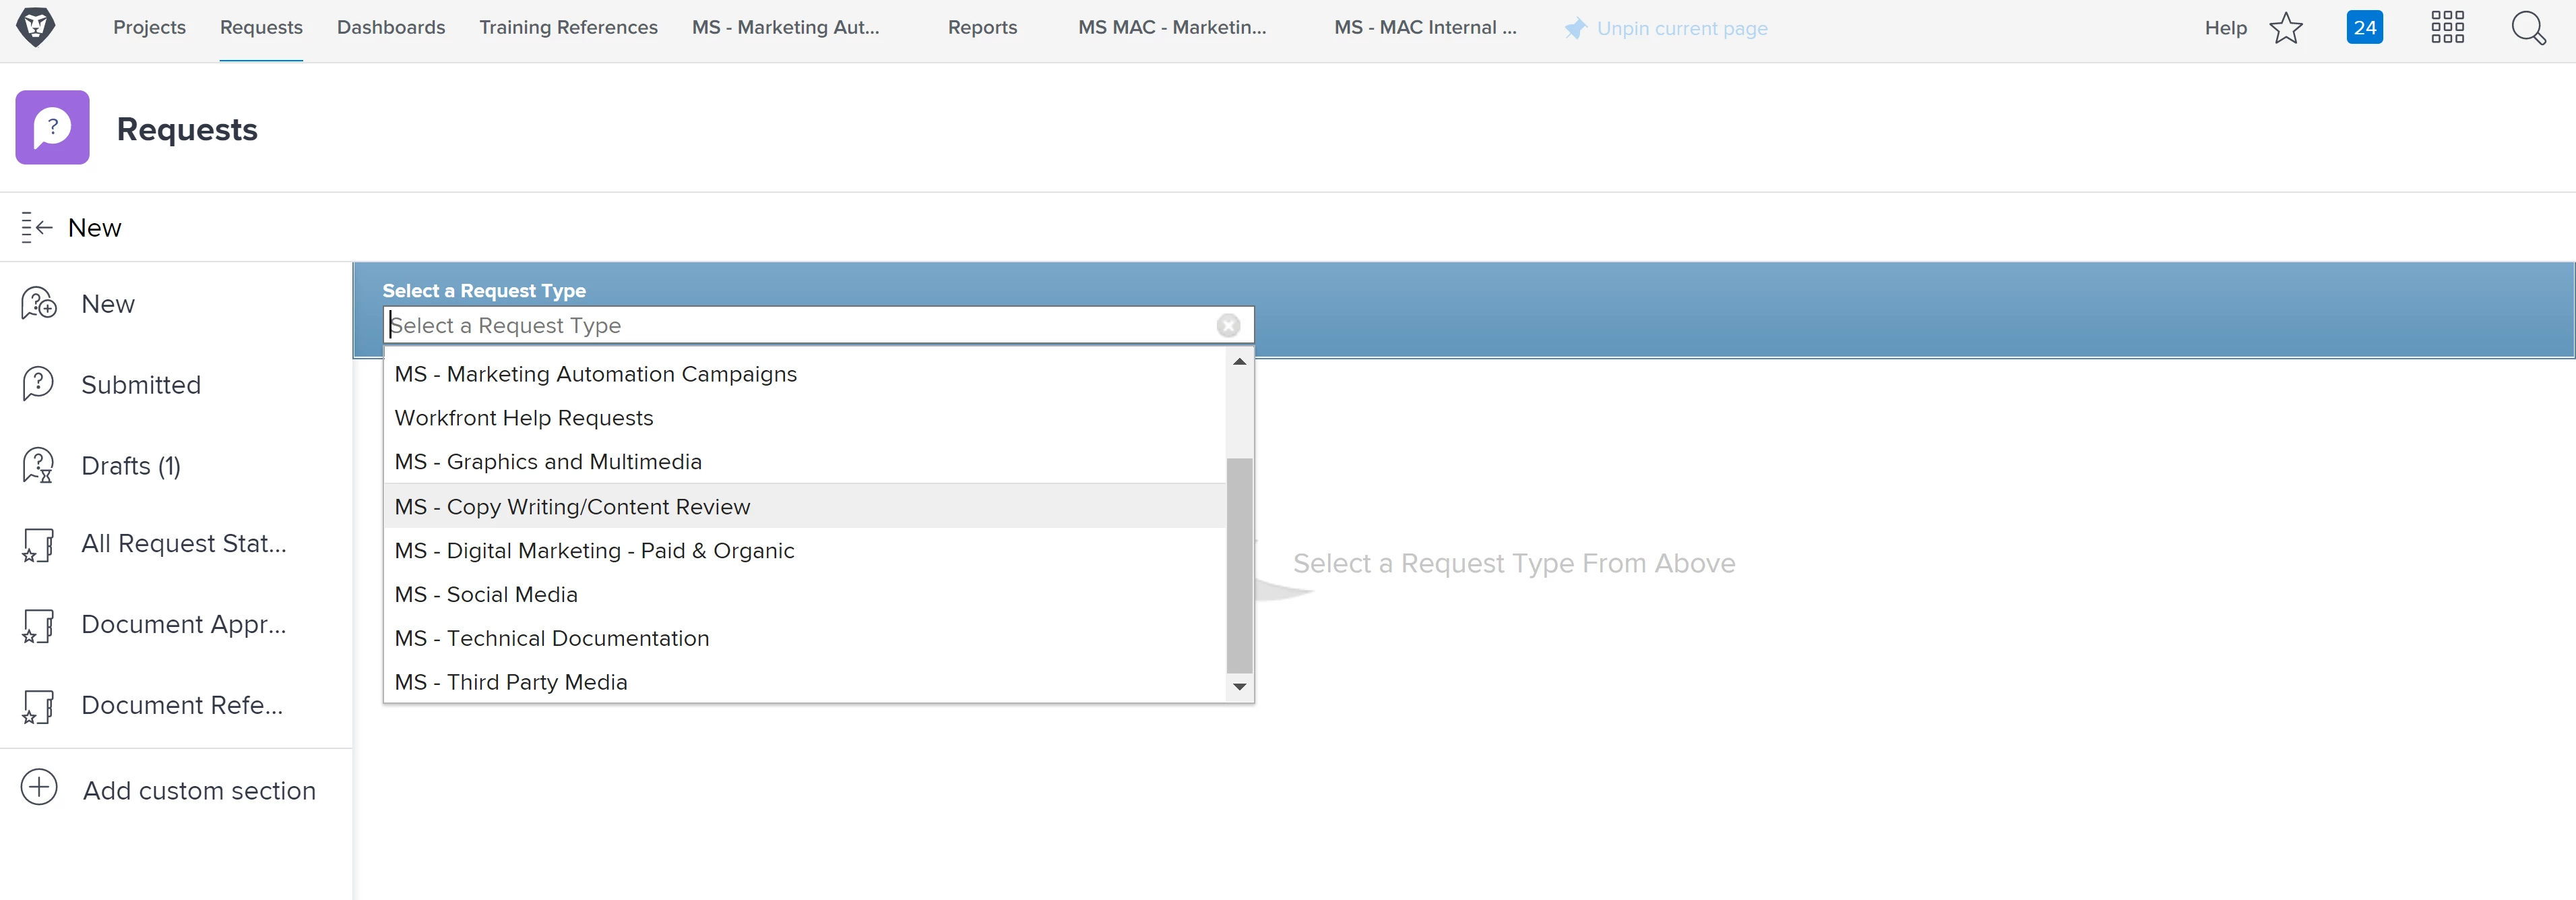Clear the request type field with X
The image size is (2576, 900).
pyautogui.click(x=1228, y=326)
